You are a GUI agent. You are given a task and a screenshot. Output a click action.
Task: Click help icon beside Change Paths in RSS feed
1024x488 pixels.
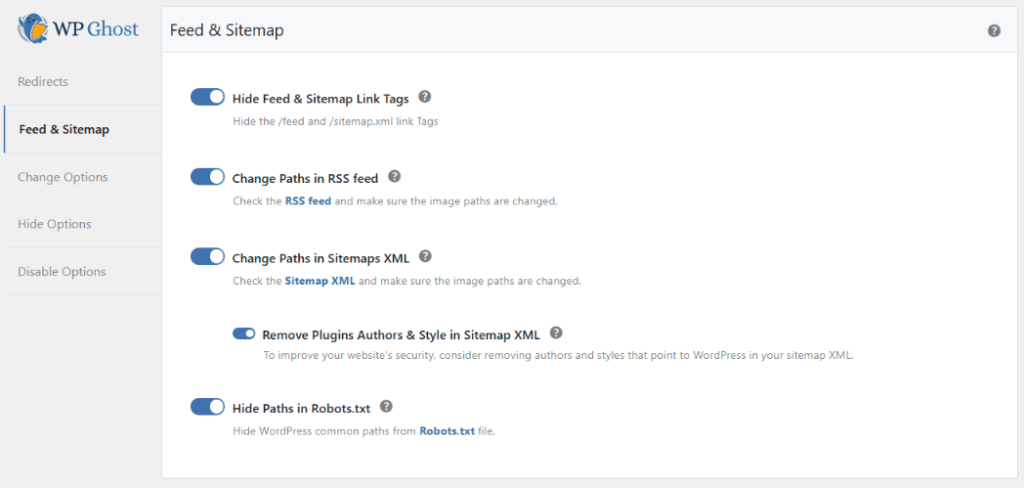coord(394,176)
